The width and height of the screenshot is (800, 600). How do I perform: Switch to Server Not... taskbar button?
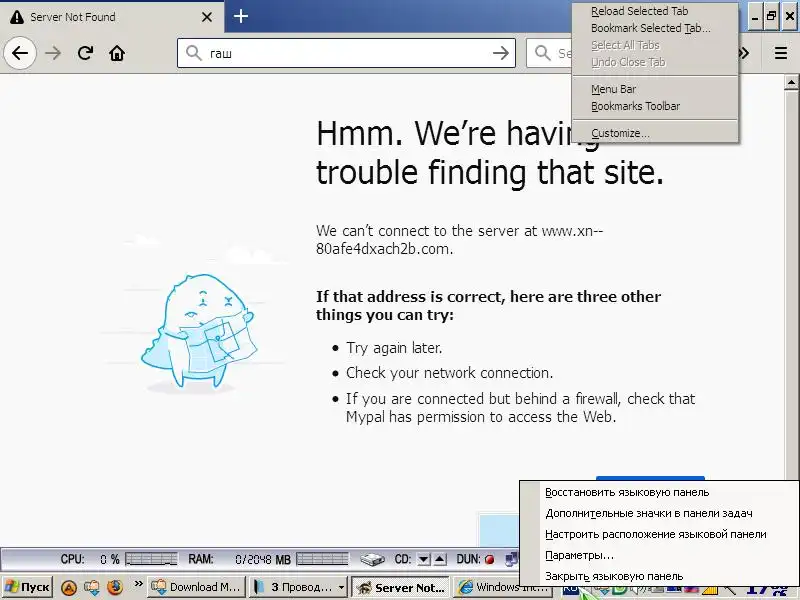click(401, 587)
